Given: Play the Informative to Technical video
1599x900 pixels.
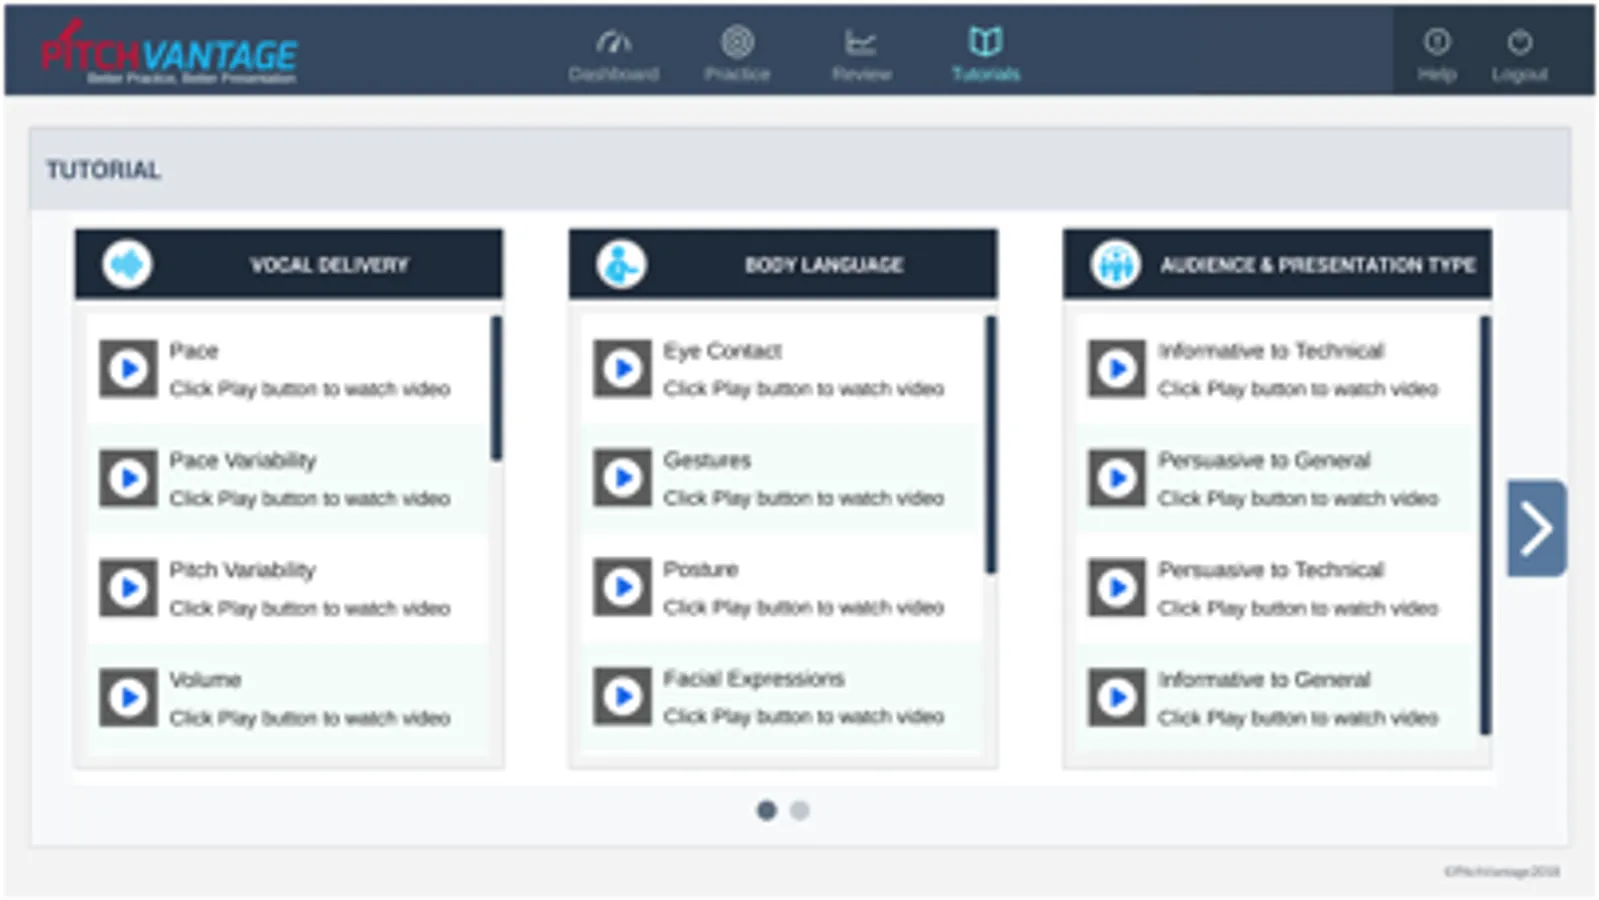Looking at the screenshot, I should coord(1117,369).
